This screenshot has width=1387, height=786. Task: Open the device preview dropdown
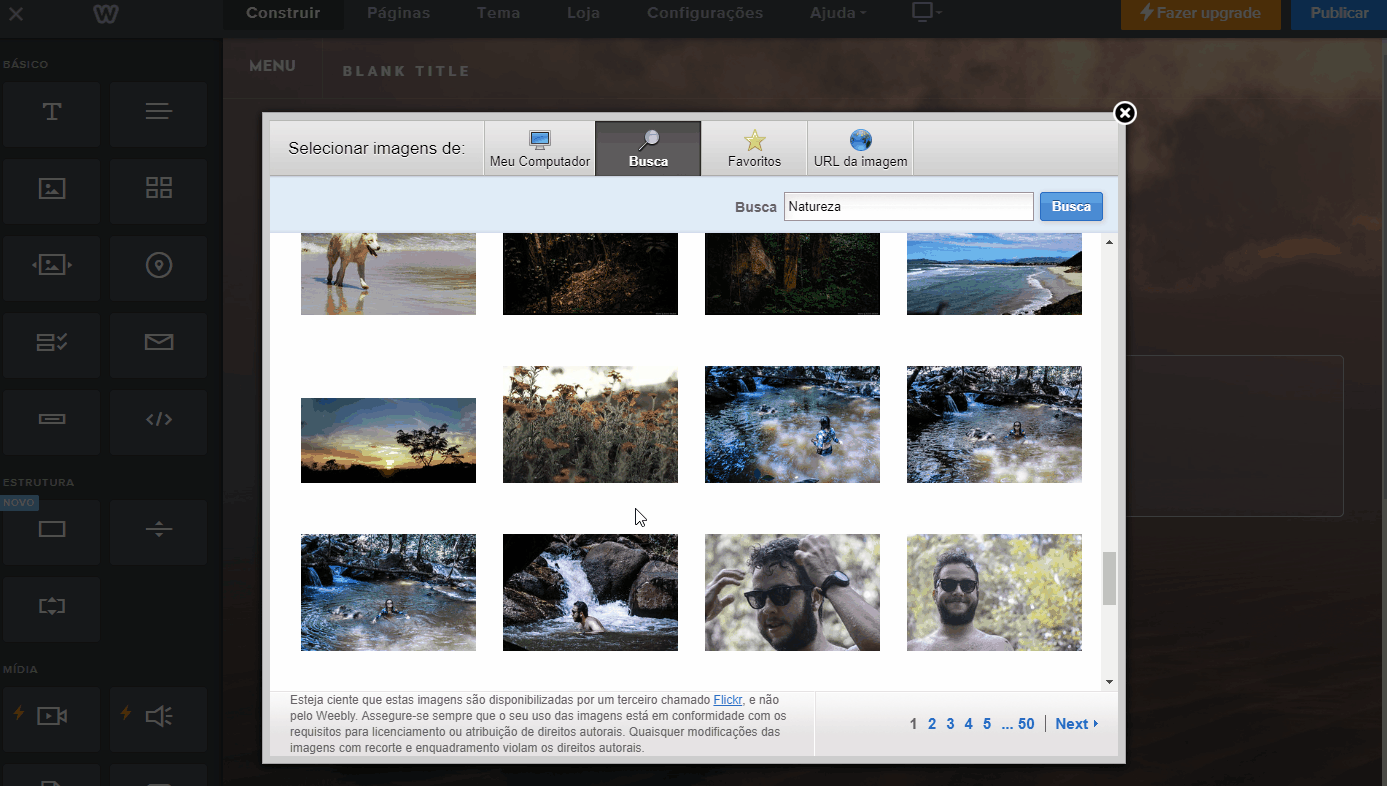click(927, 13)
